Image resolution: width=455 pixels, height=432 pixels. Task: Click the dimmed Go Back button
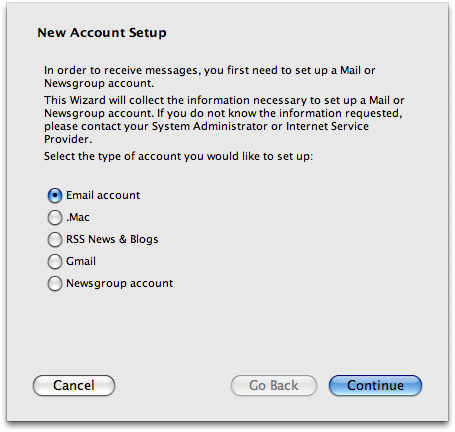pos(274,385)
